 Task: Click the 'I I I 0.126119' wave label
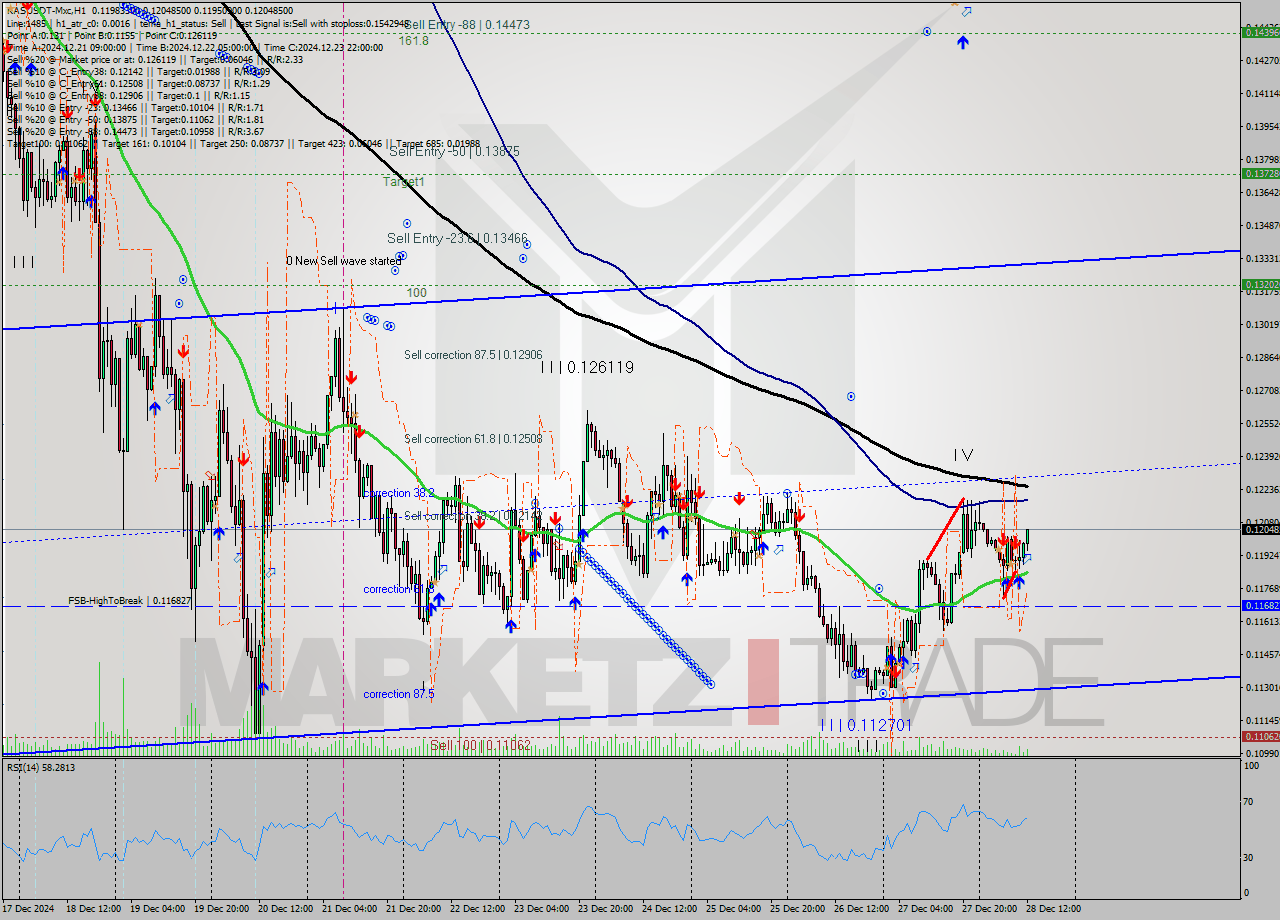click(587, 367)
